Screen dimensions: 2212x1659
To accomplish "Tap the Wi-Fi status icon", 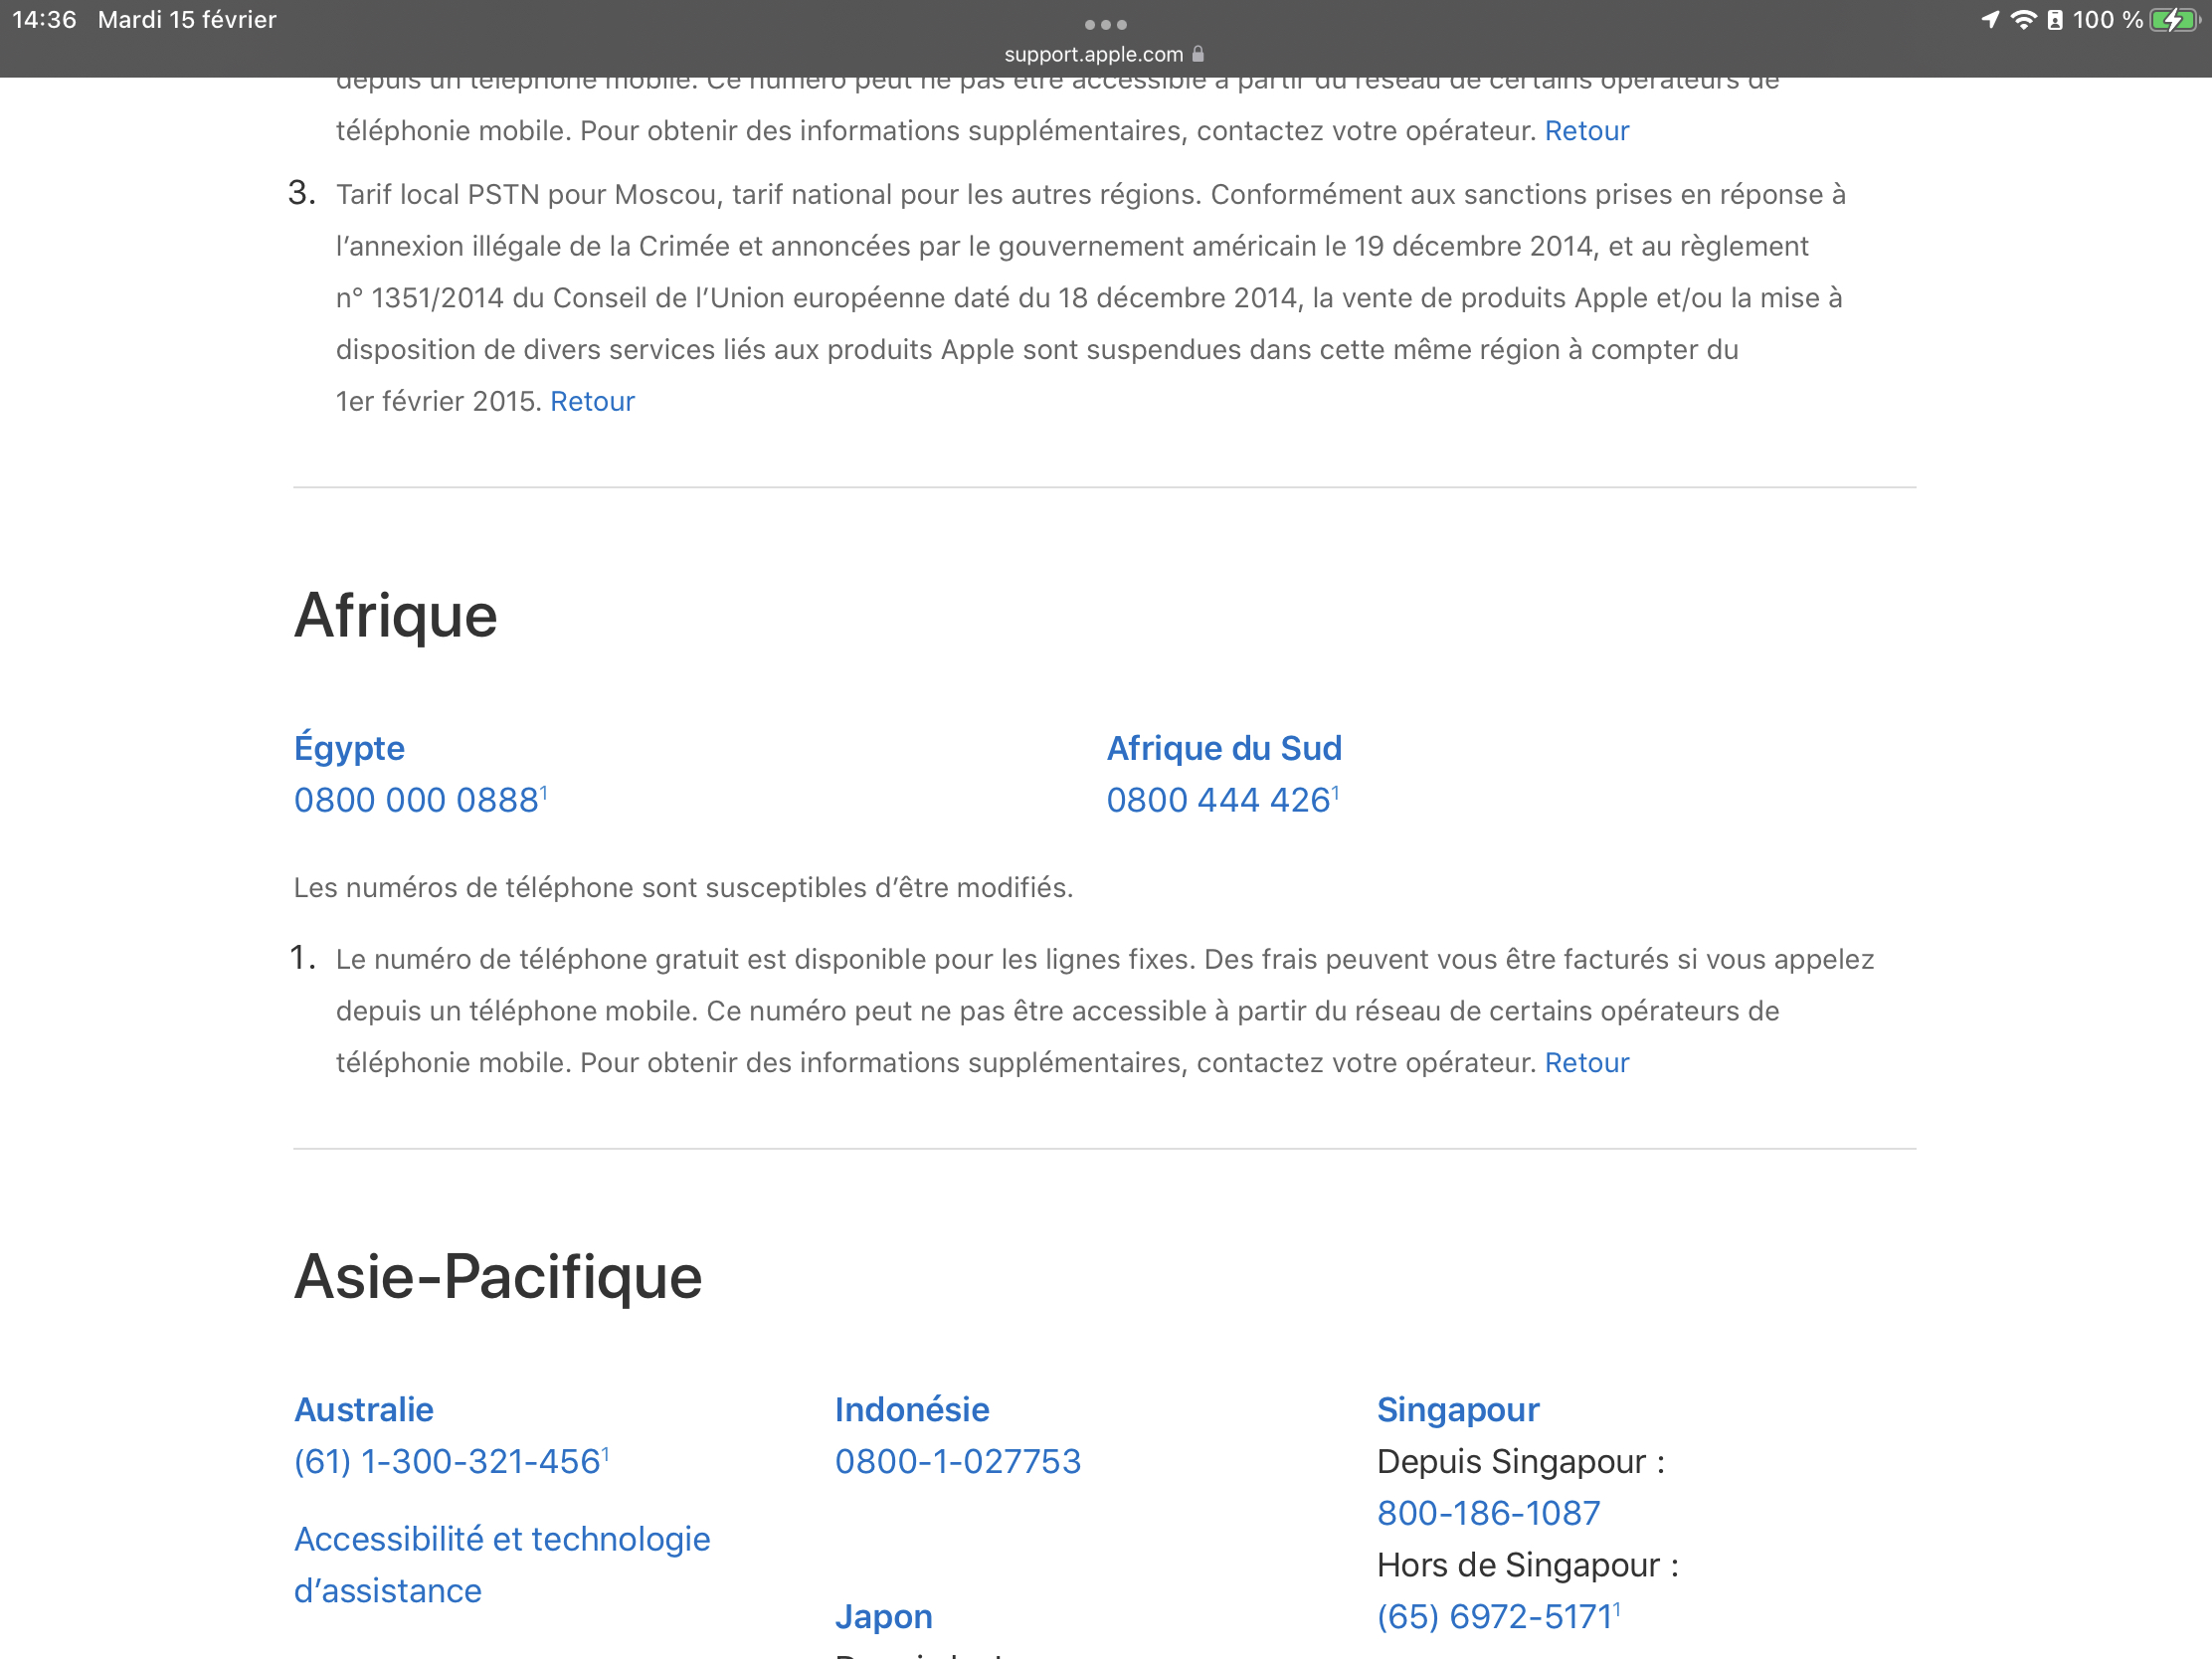I will click(x=2023, y=20).
